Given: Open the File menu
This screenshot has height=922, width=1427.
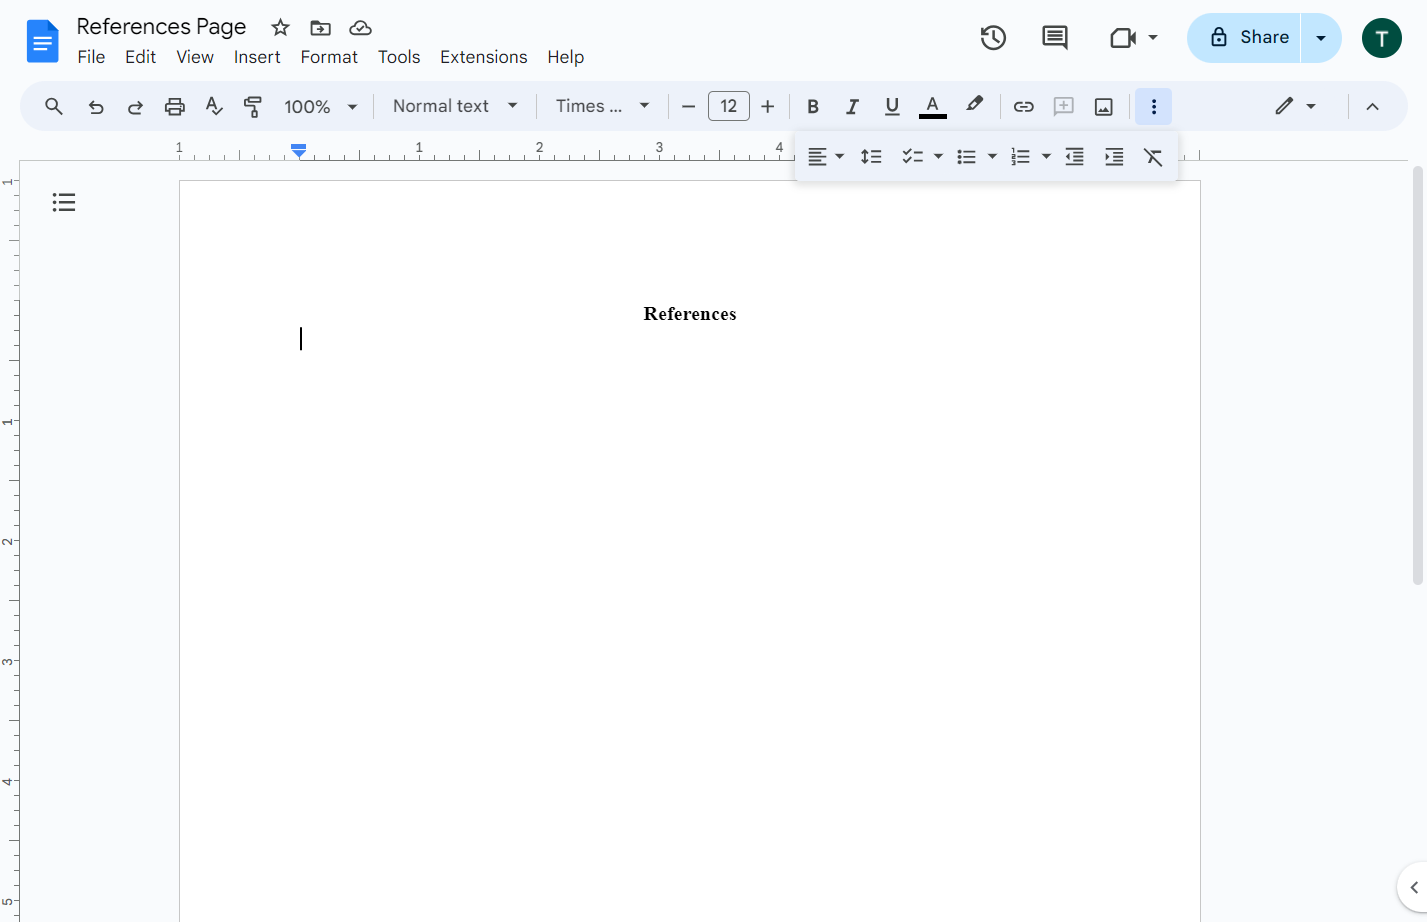Looking at the screenshot, I should (91, 57).
